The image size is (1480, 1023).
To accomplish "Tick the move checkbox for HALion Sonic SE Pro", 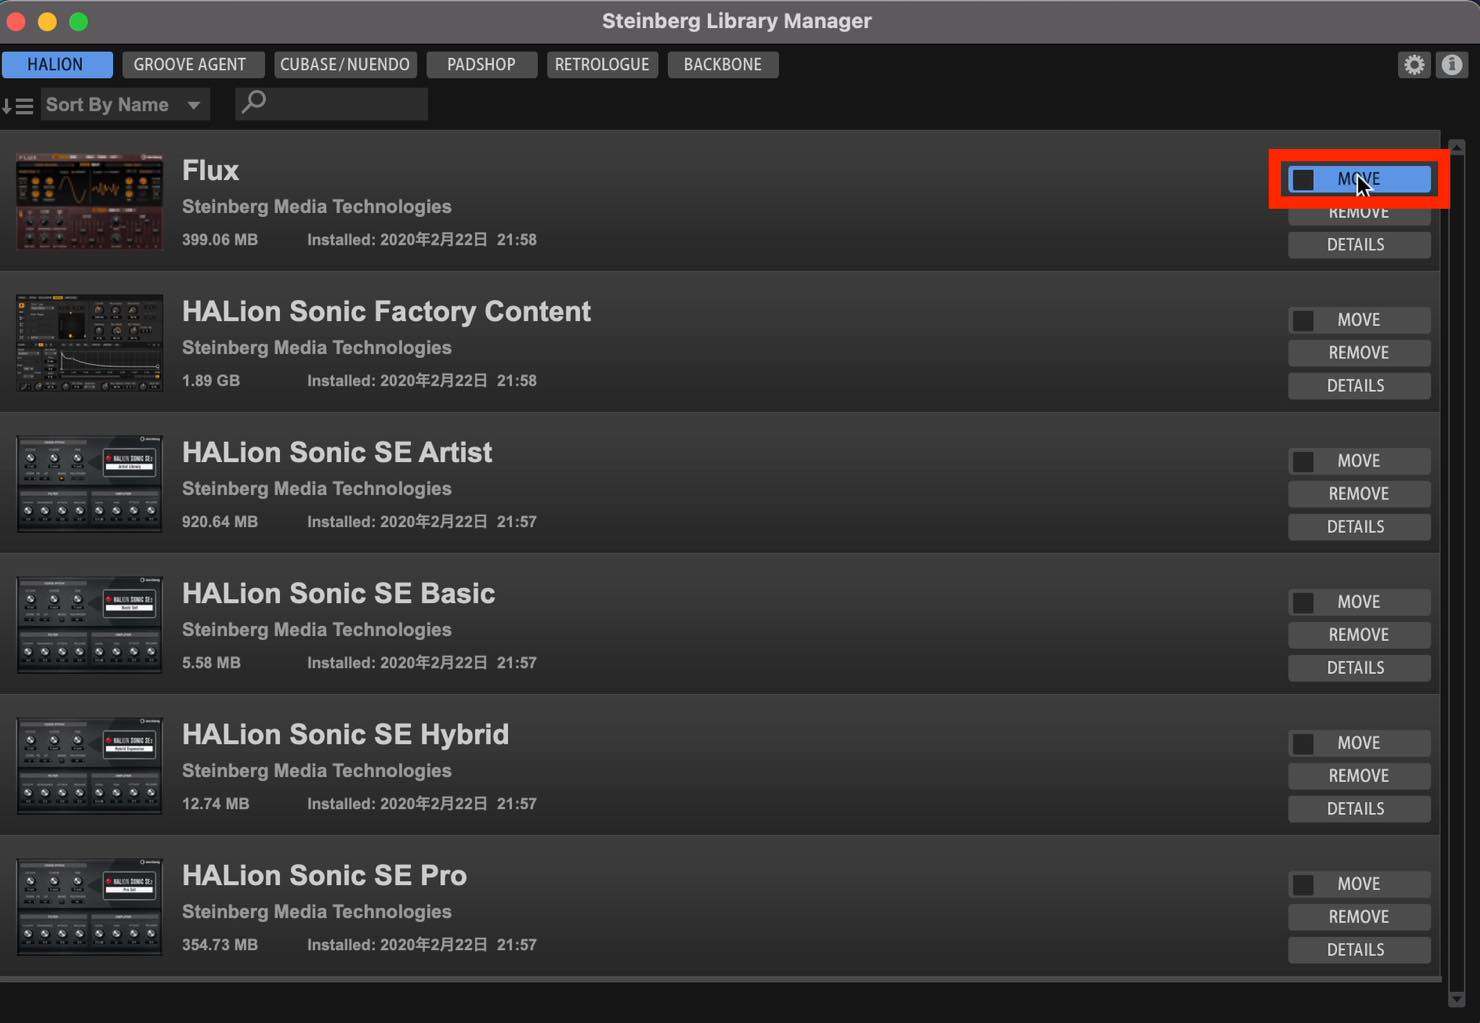I will click(x=1303, y=884).
